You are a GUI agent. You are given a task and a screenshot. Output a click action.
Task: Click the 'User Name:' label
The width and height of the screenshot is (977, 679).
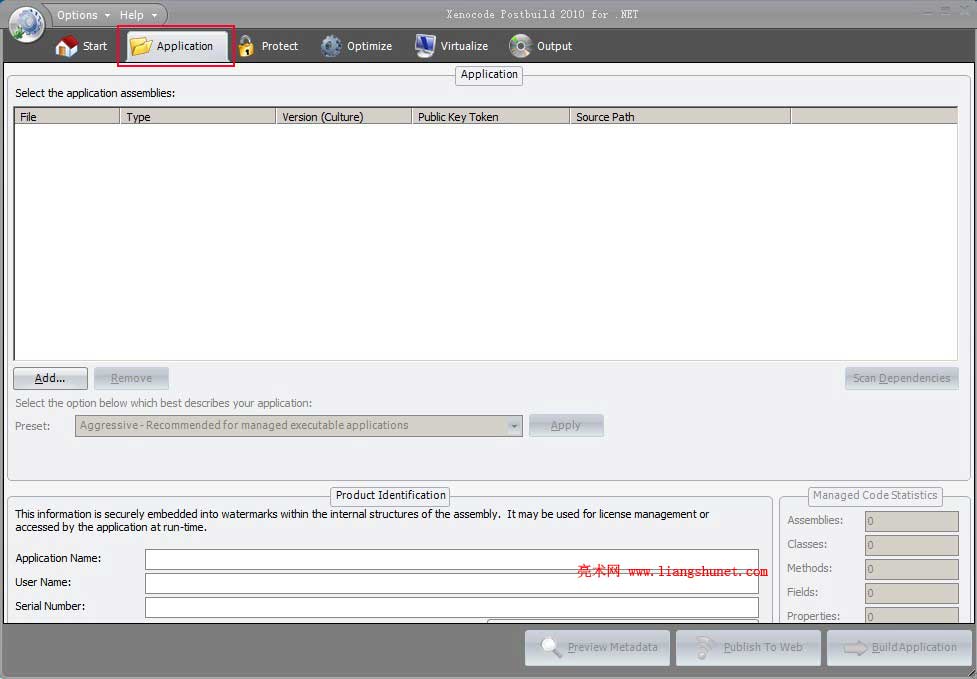pos(43,582)
